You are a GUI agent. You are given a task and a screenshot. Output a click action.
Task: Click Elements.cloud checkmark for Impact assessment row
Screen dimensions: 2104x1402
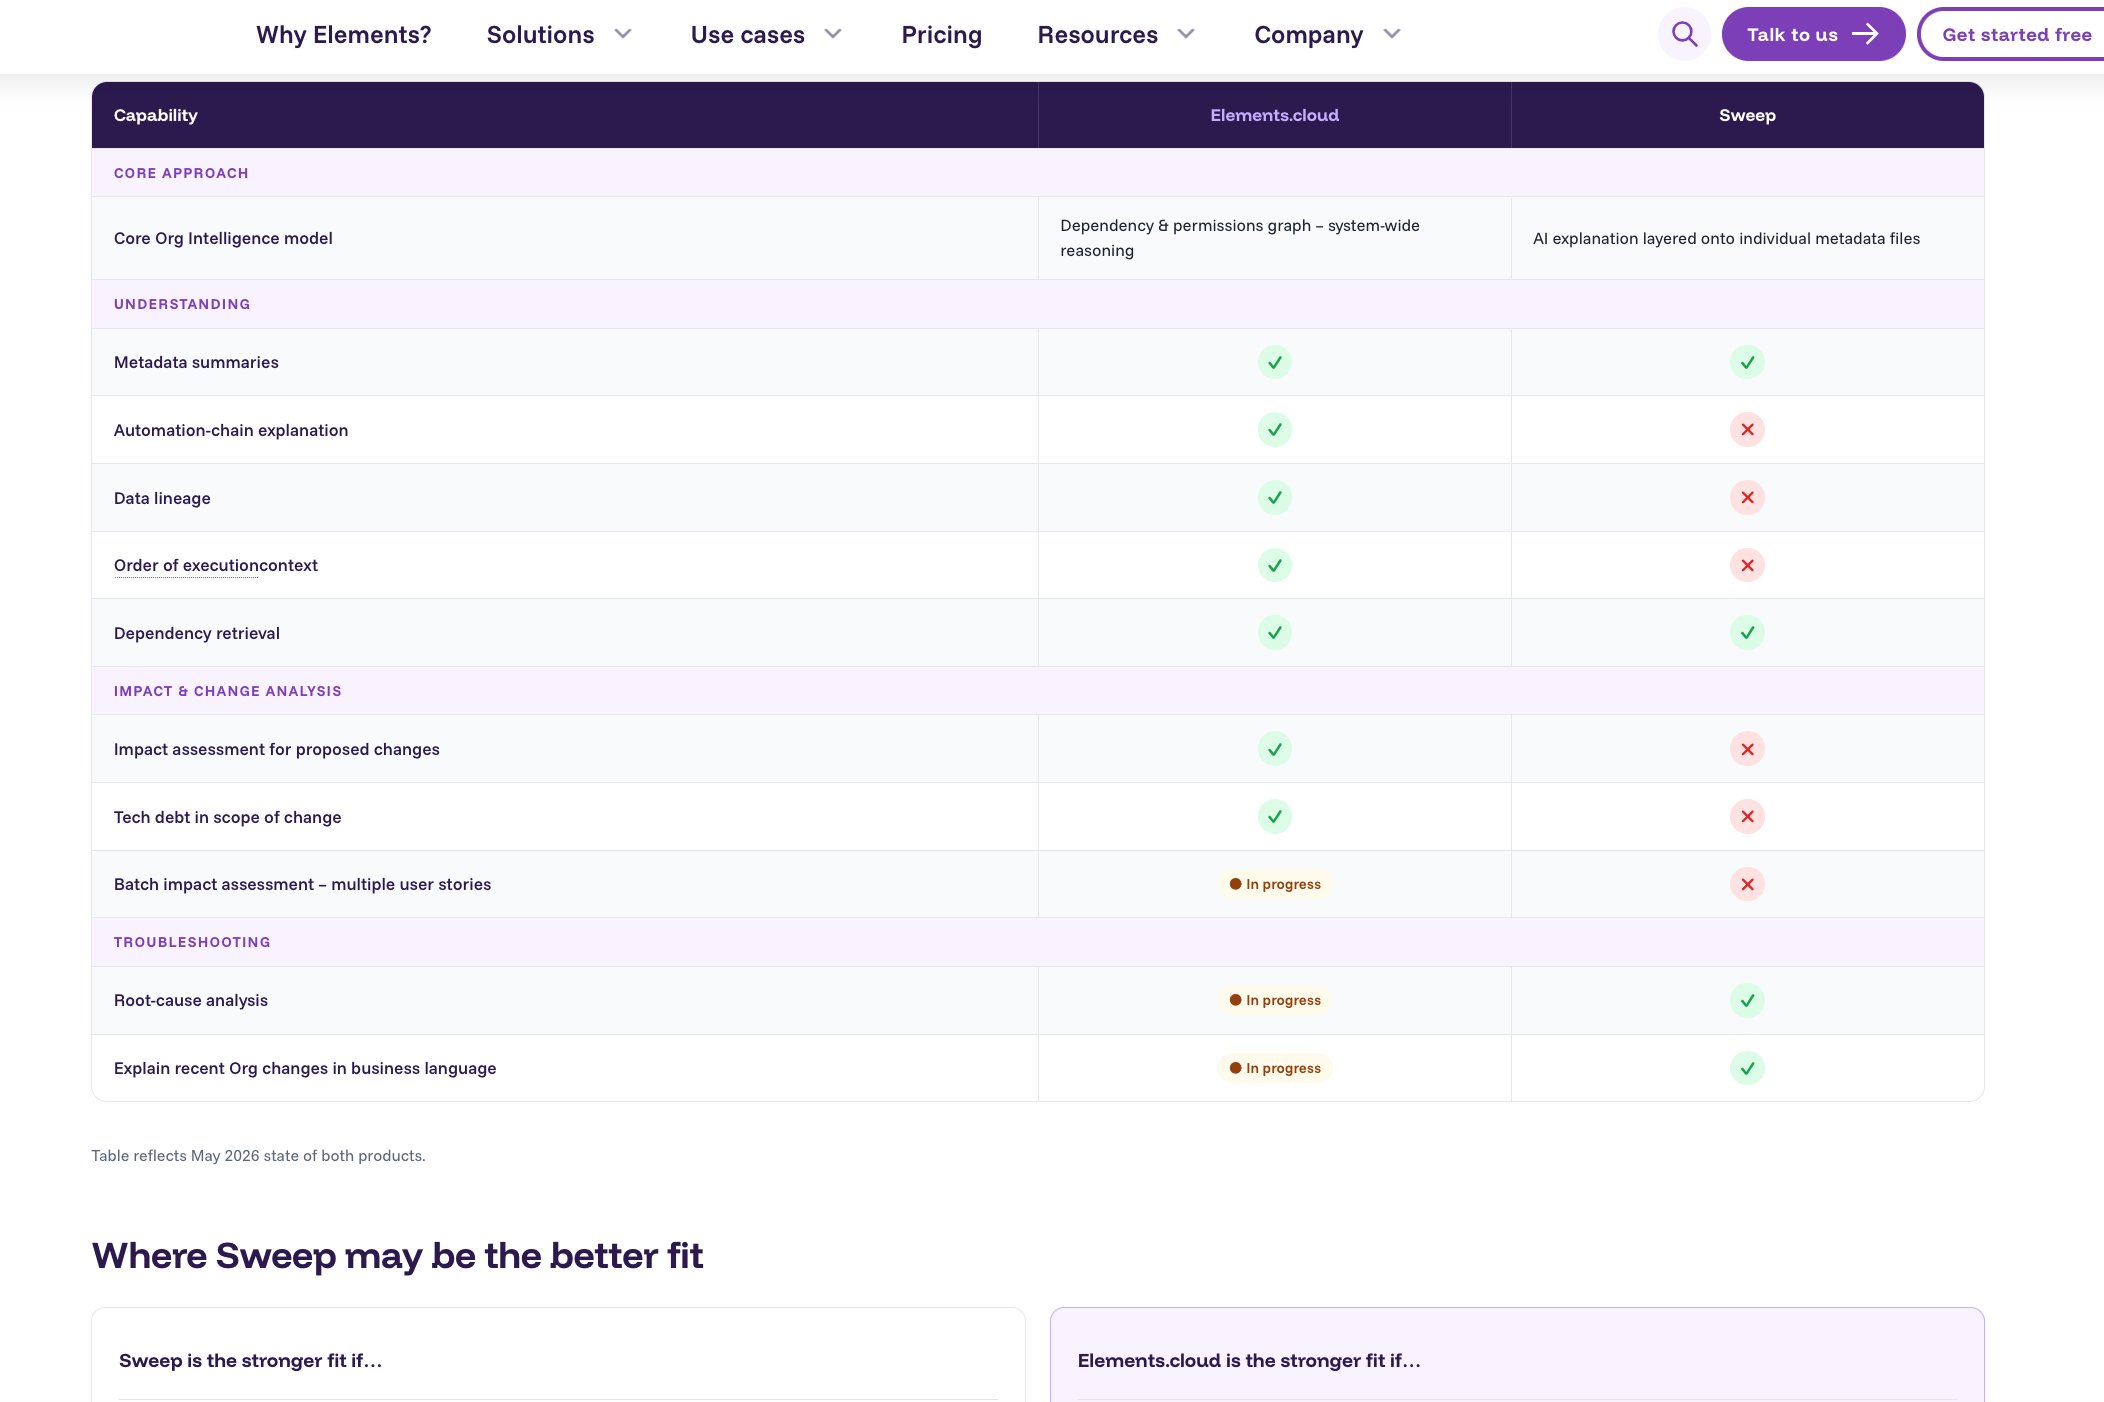coord(1274,749)
